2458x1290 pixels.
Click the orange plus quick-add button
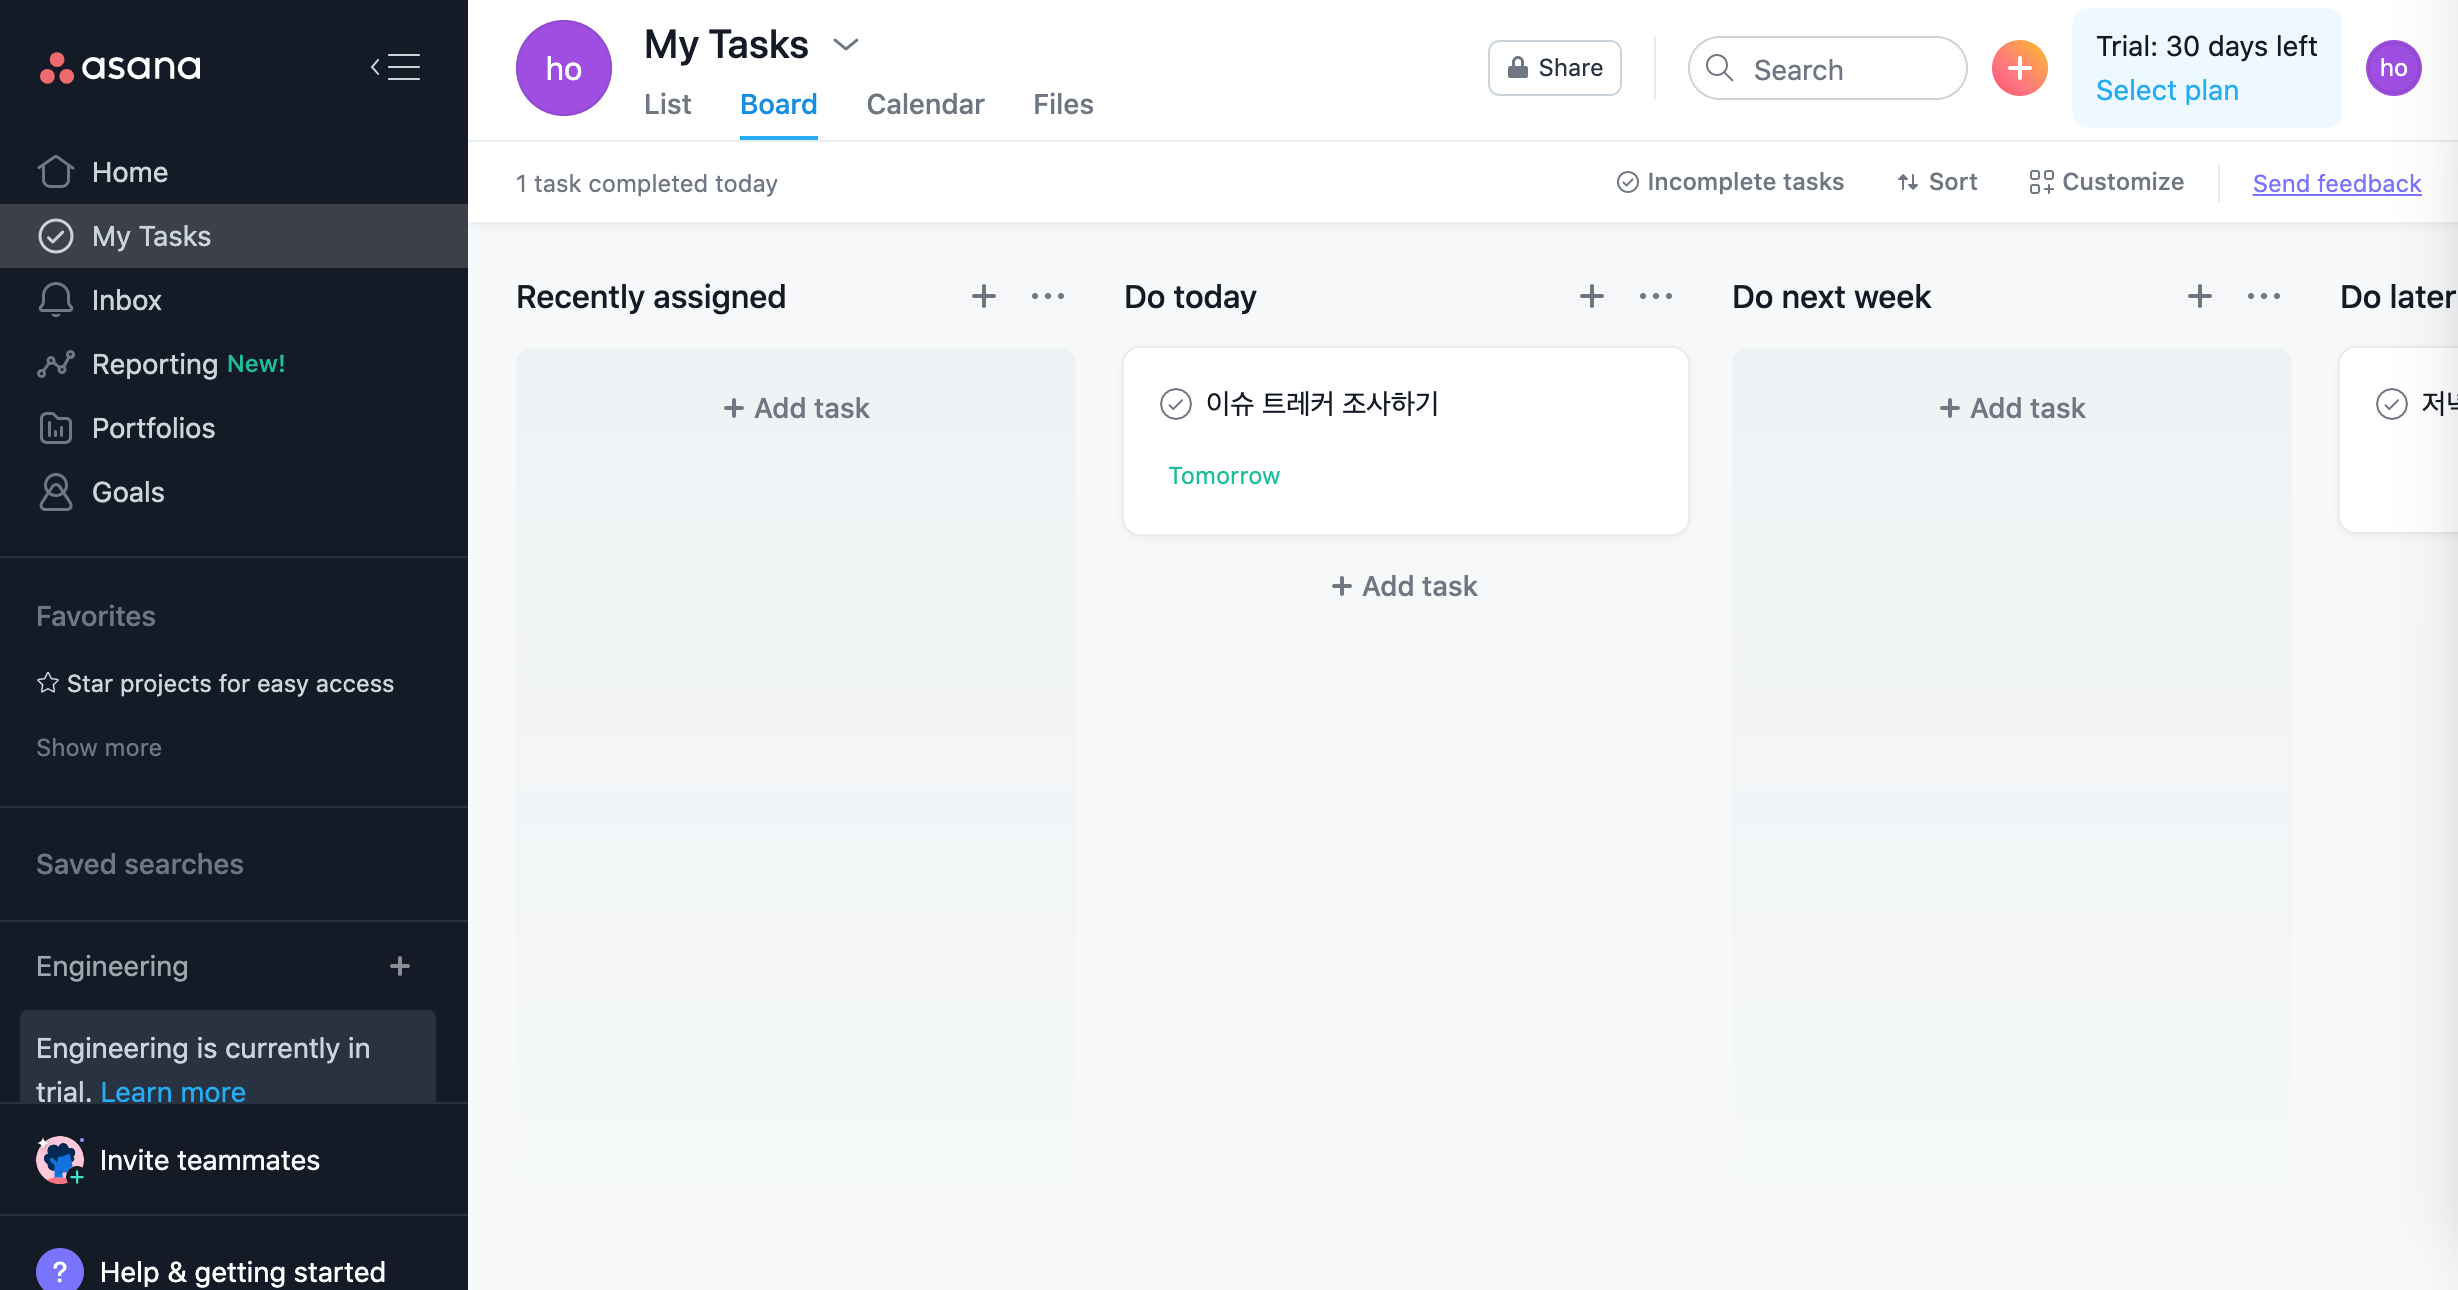[x=2019, y=68]
